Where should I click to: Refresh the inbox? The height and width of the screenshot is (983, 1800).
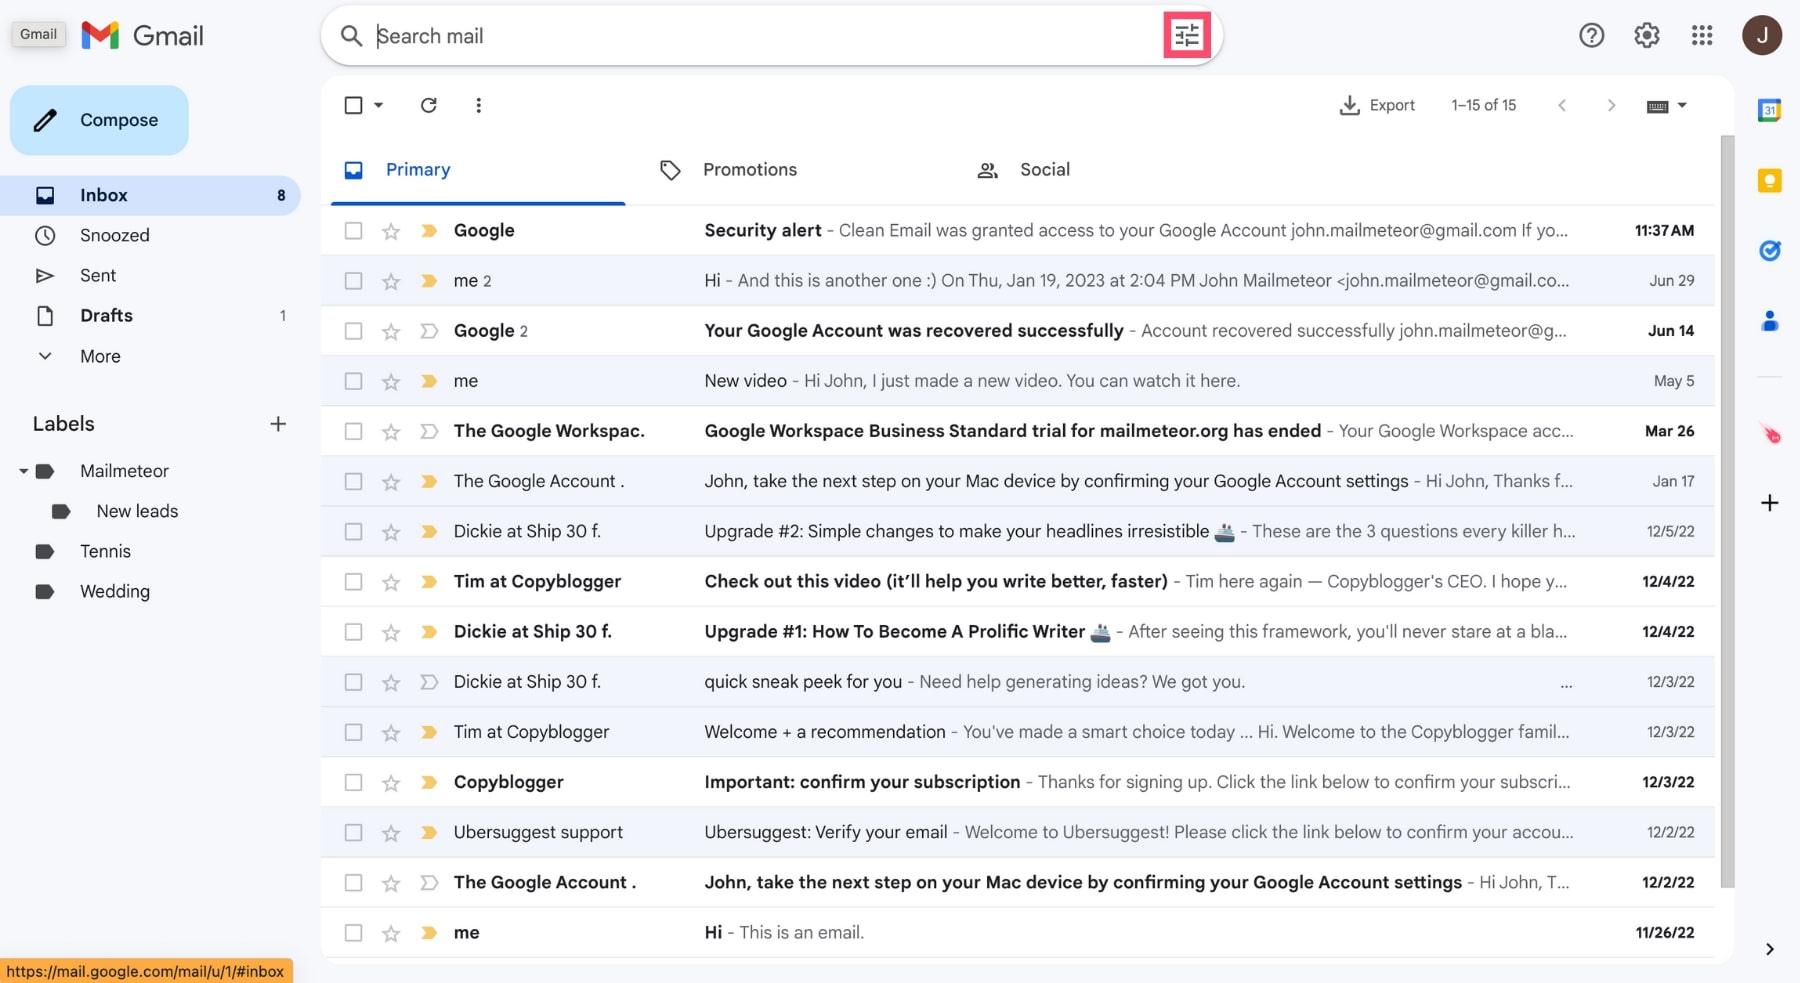coord(428,105)
